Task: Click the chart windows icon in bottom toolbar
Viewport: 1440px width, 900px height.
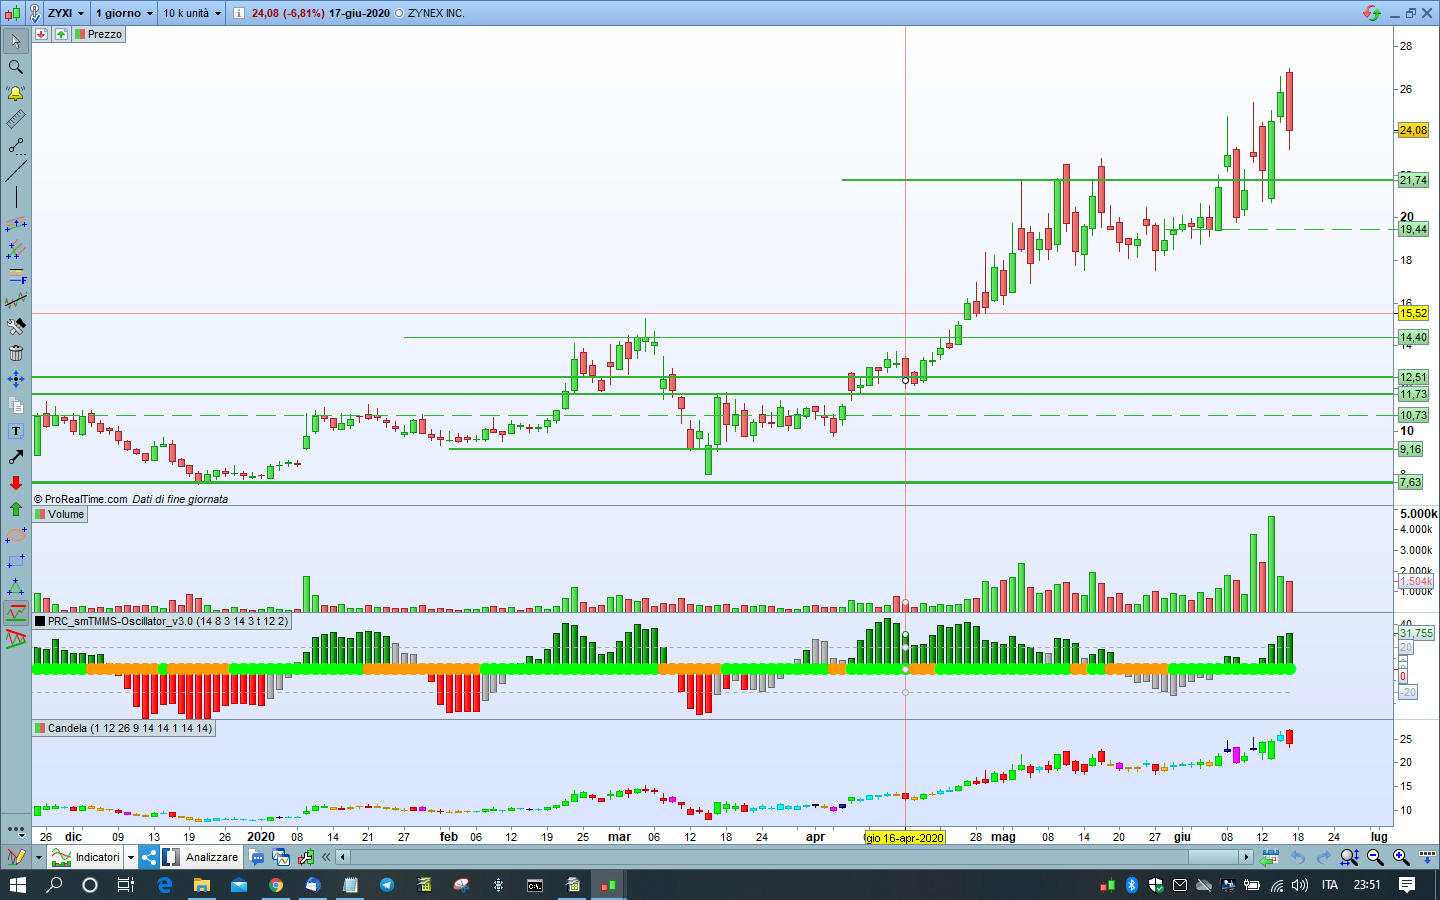Action: pos(281,857)
